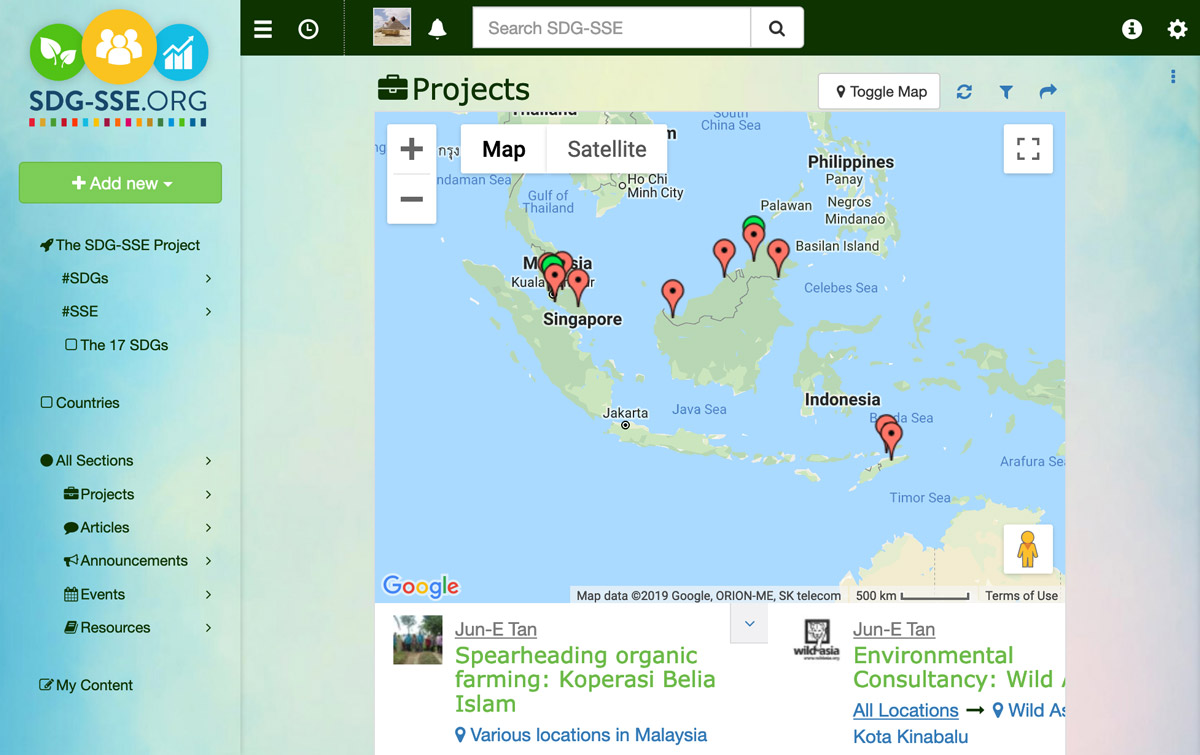Viewport: 1200px width, 755px height.
Task: Click the user avatar thumbnail in top bar
Action: coord(392,27)
